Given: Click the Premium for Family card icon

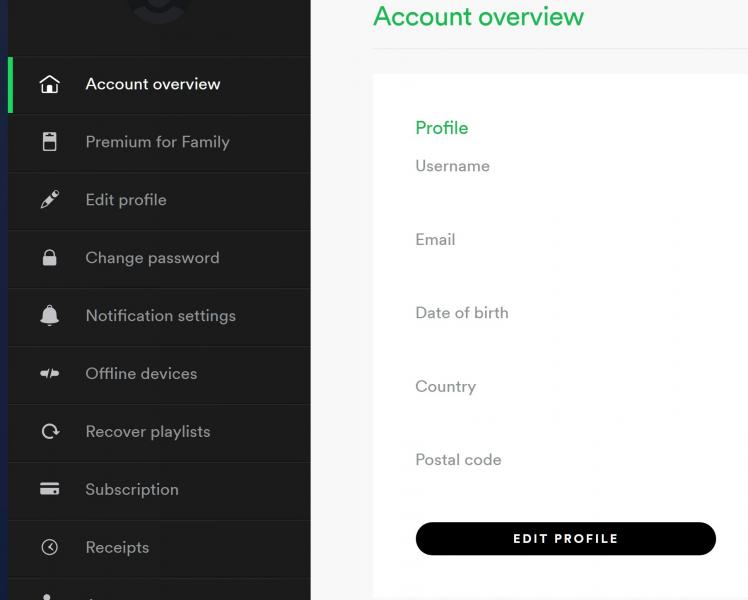Looking at the screenshot, I should [x=50, y=142].
